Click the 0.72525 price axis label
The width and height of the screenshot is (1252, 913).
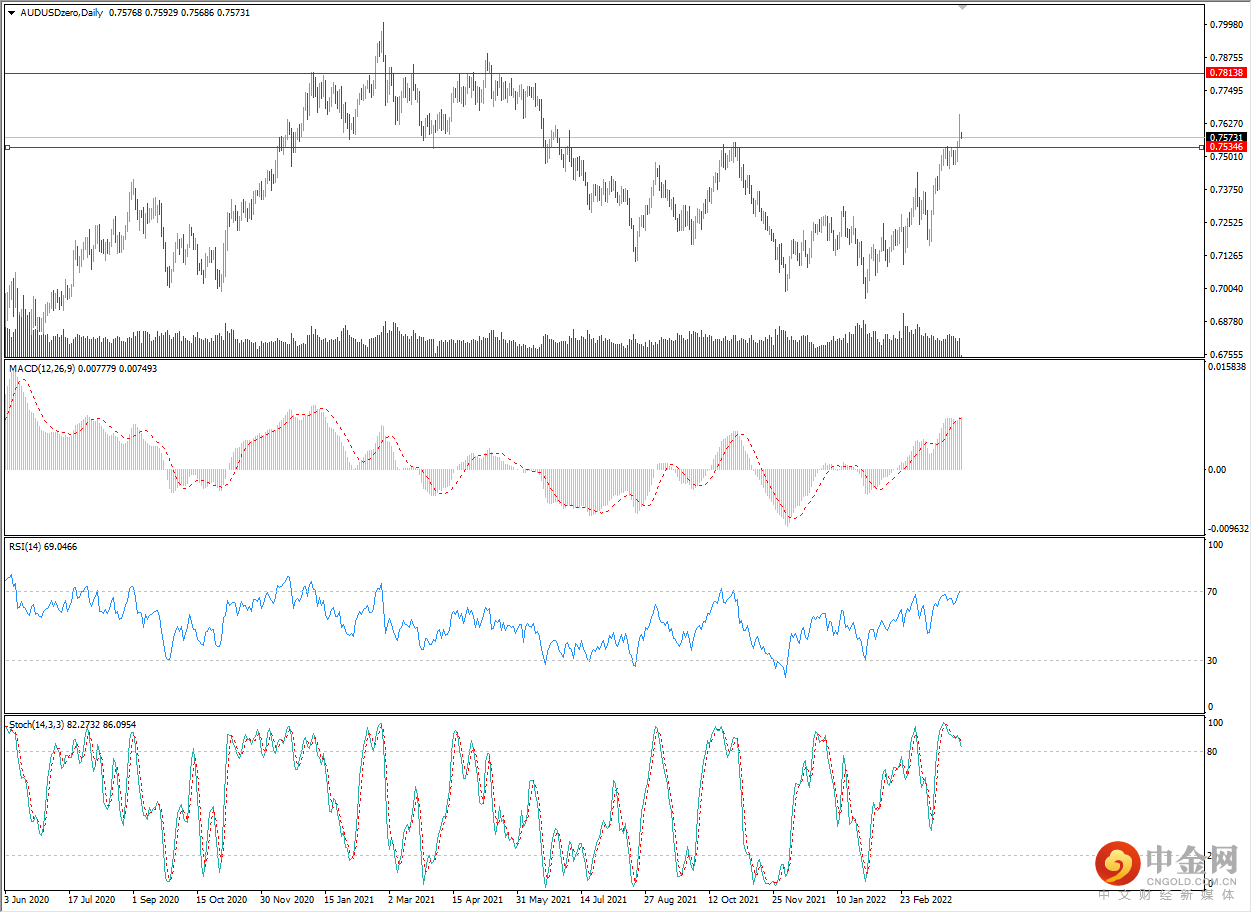(x=1226, y=222)
